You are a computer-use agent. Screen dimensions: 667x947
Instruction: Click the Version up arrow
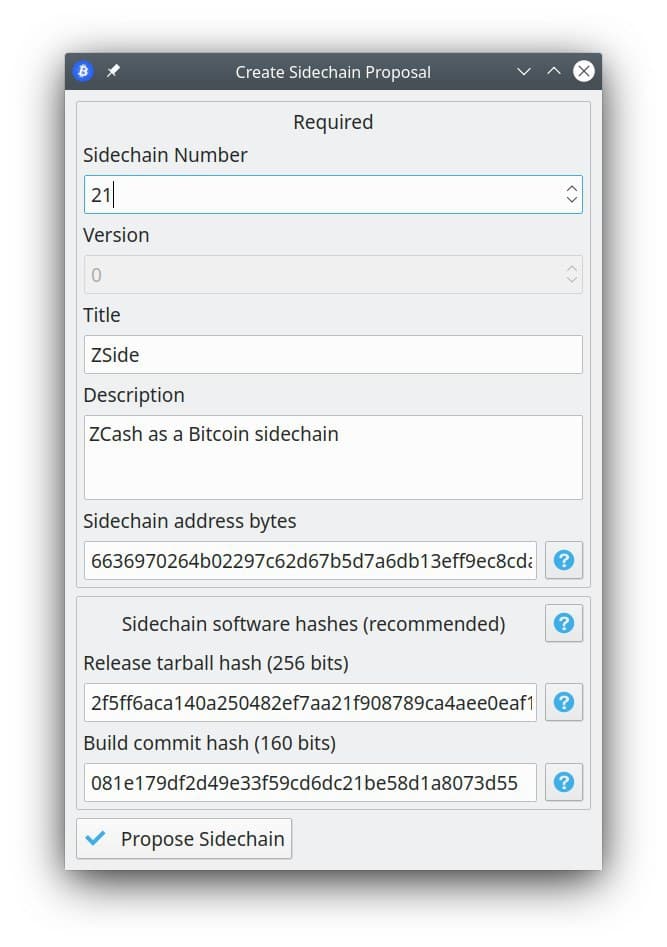tap(572, 269)
